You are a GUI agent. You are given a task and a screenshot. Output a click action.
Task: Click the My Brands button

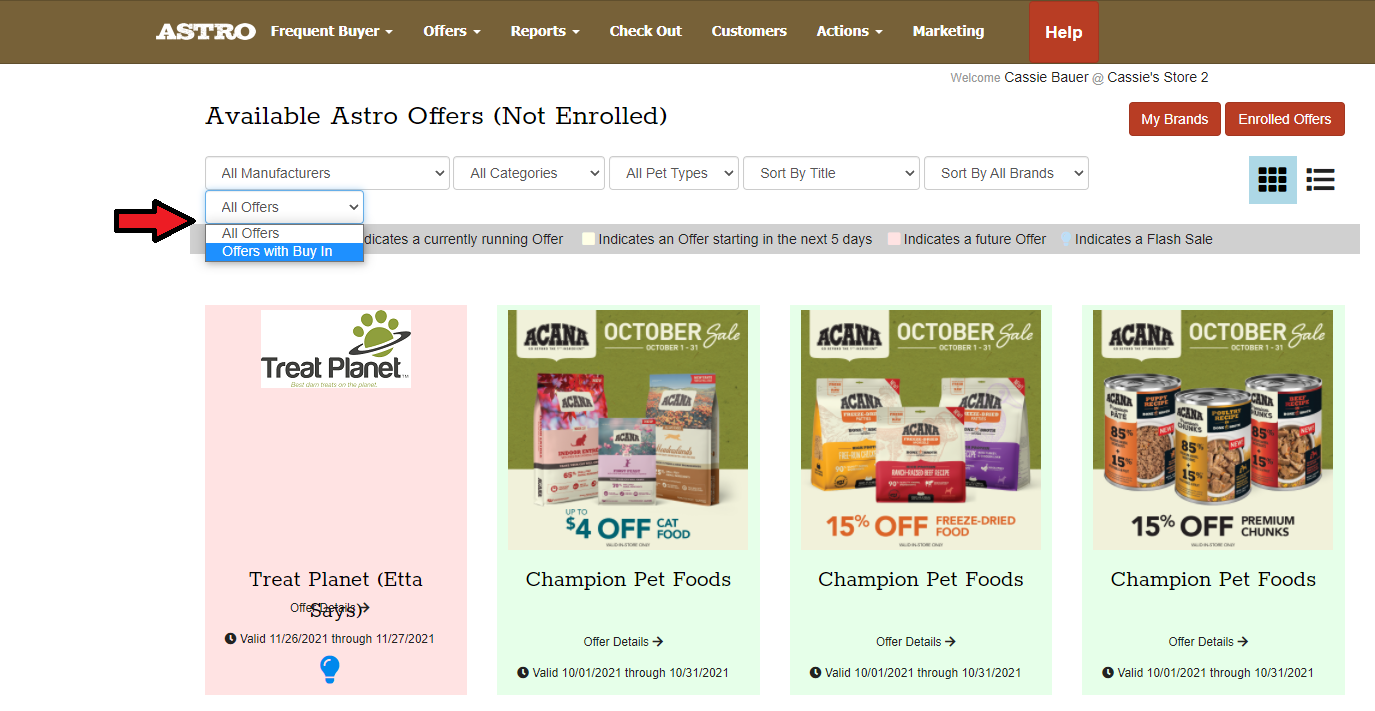pyautogui.click(x=1175, y=119)
